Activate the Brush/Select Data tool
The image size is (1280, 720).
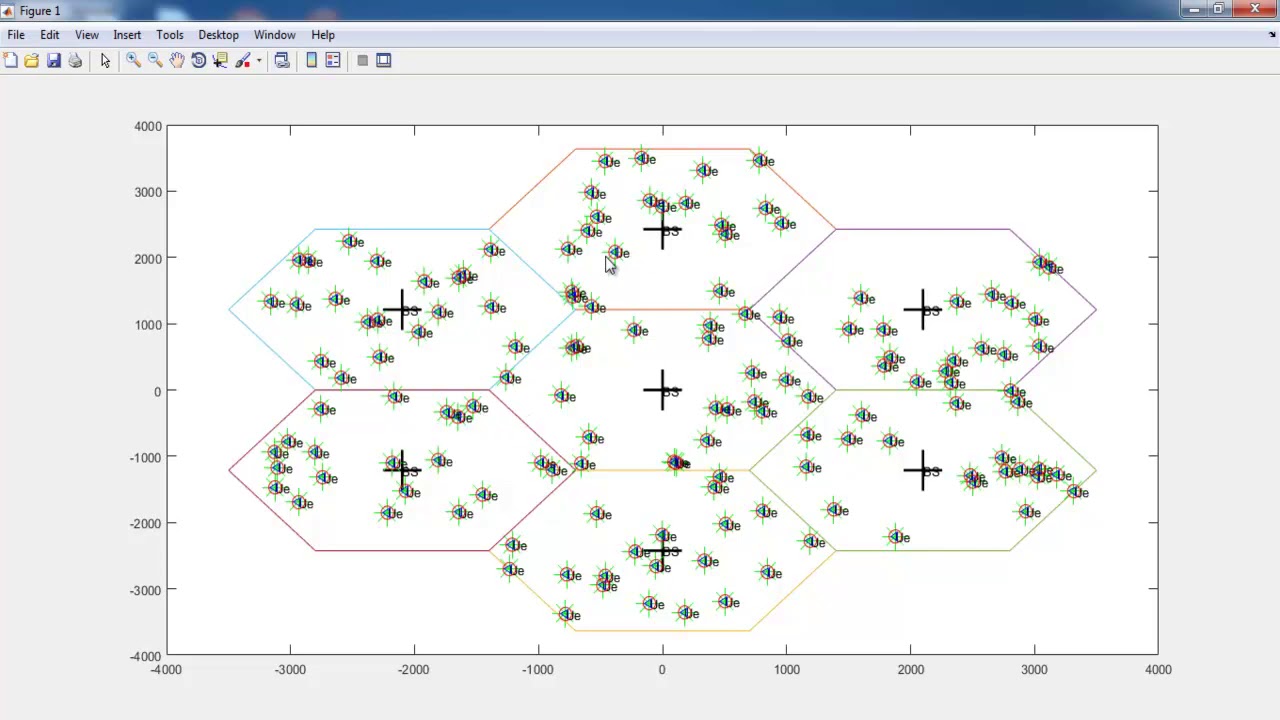coord(243,61)
